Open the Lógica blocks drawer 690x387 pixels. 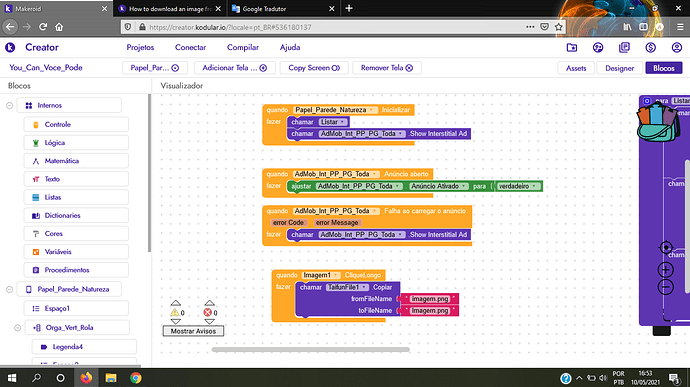(x=76, y=143)
